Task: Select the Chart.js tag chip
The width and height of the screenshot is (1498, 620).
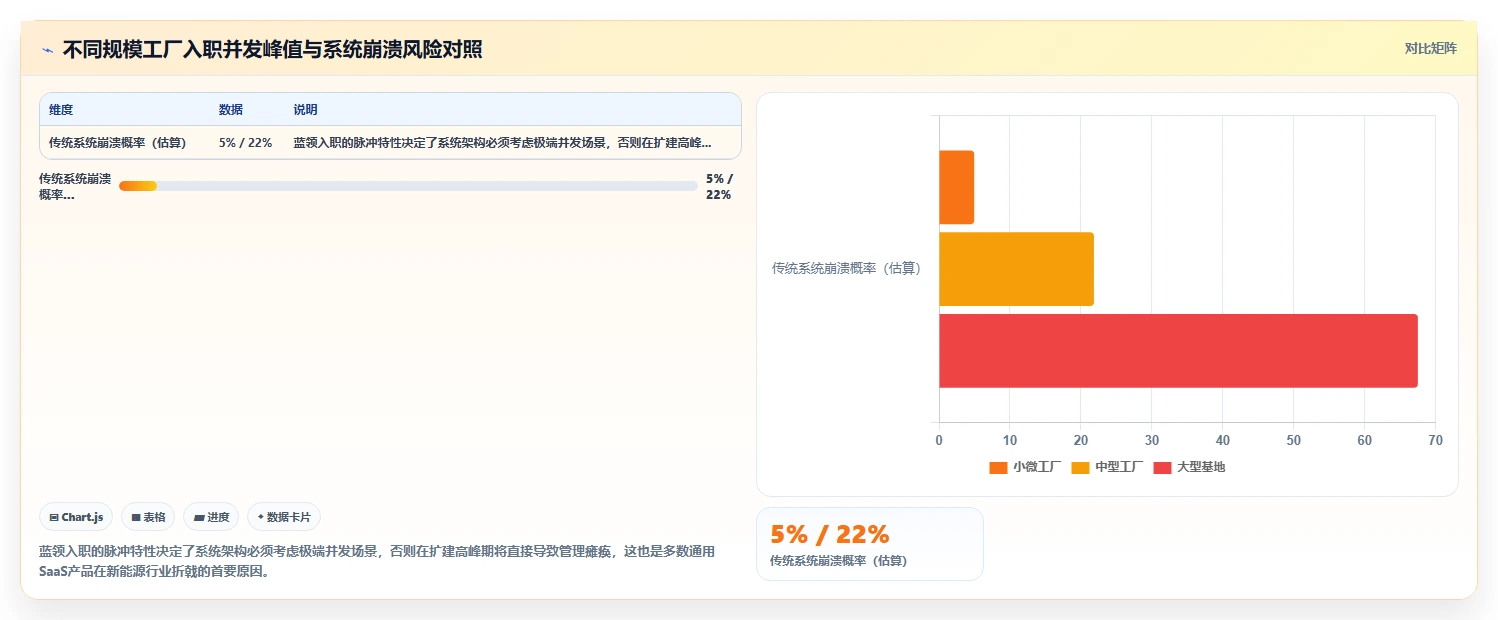Action: pyautogui.click(x=76, y=517)
